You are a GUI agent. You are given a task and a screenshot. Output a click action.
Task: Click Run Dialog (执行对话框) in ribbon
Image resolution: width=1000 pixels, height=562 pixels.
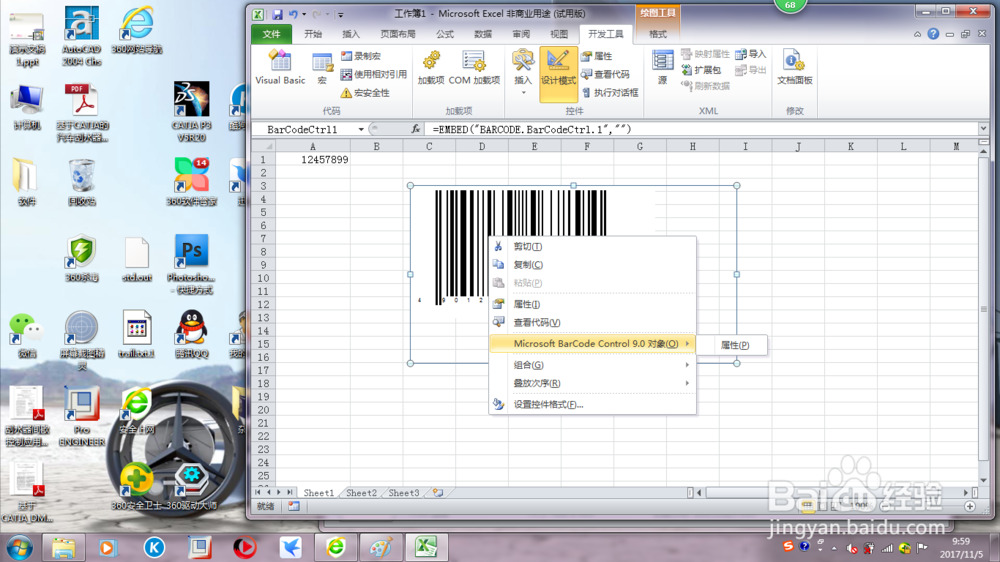point(610,93)
